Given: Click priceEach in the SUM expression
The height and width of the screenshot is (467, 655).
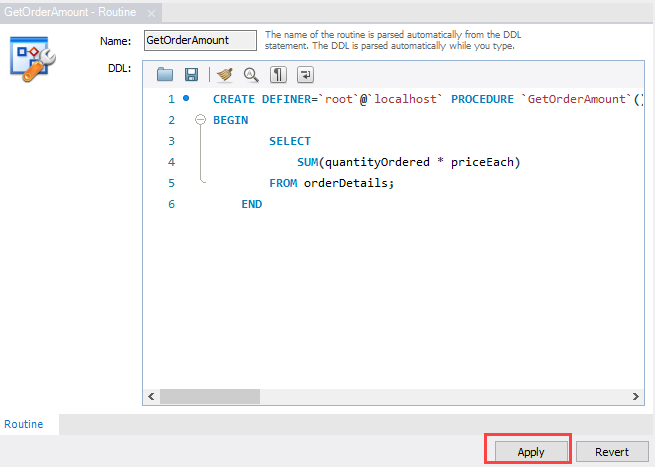Looking at the screenshot, I should point(482,162).
